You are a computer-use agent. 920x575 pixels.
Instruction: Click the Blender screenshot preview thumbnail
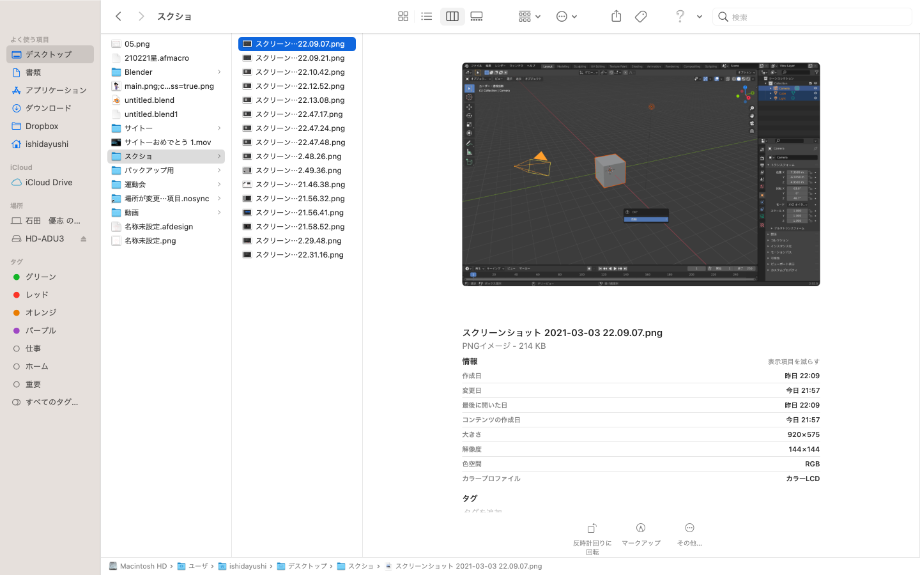point(641,174)
